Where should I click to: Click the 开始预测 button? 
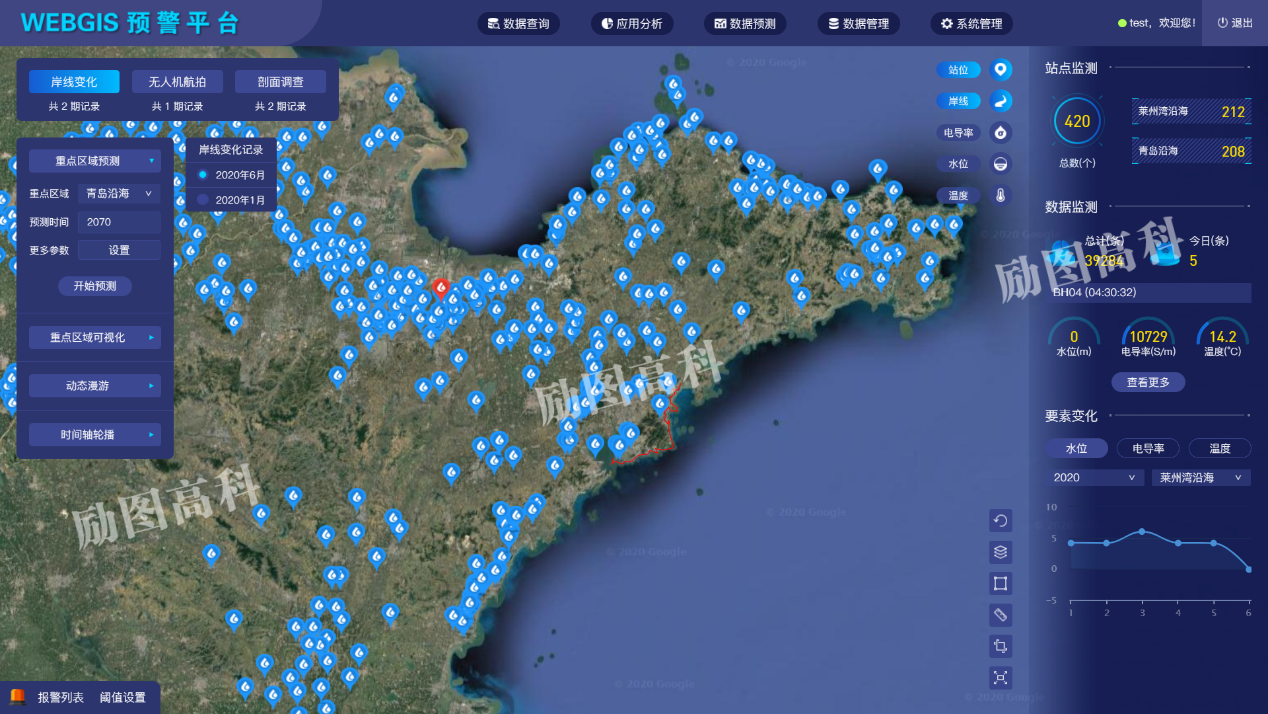94,286
